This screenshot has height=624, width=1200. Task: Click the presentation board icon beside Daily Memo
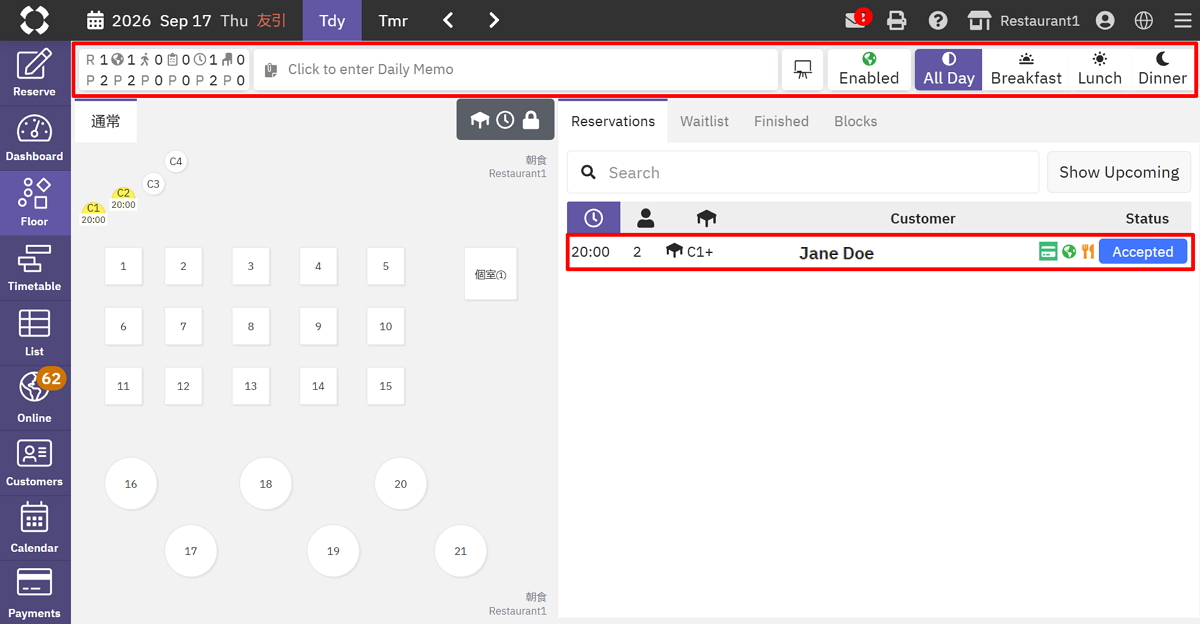[802, 70]
